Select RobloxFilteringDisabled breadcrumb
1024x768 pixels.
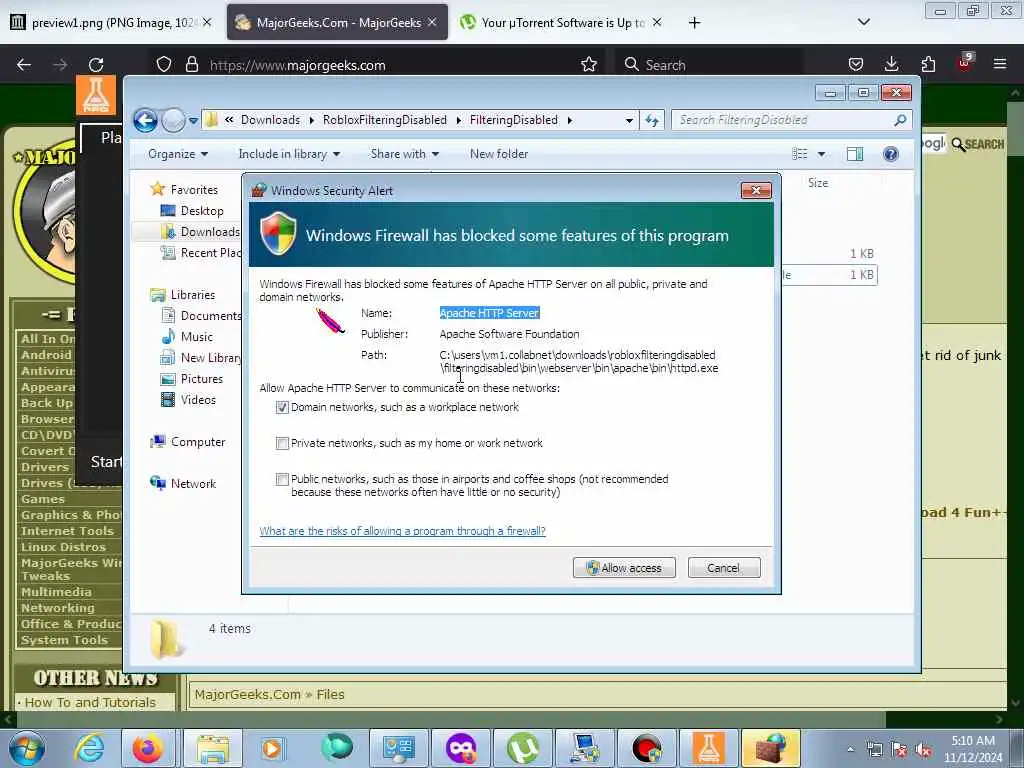[x=385, y=120]
